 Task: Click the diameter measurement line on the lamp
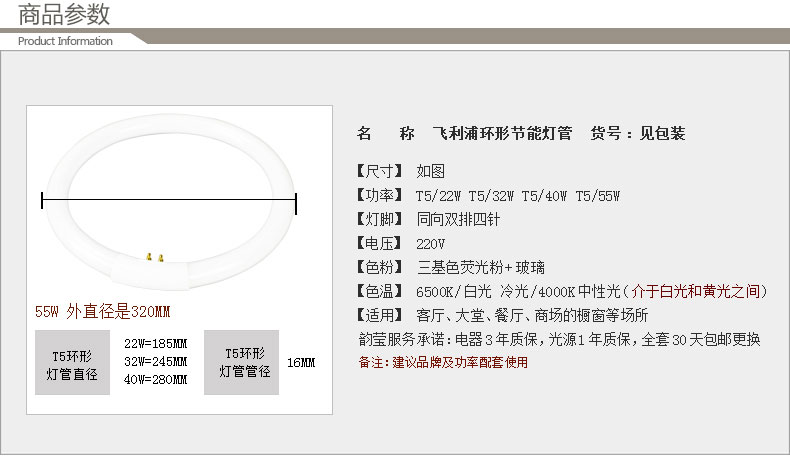coord(169,201)
